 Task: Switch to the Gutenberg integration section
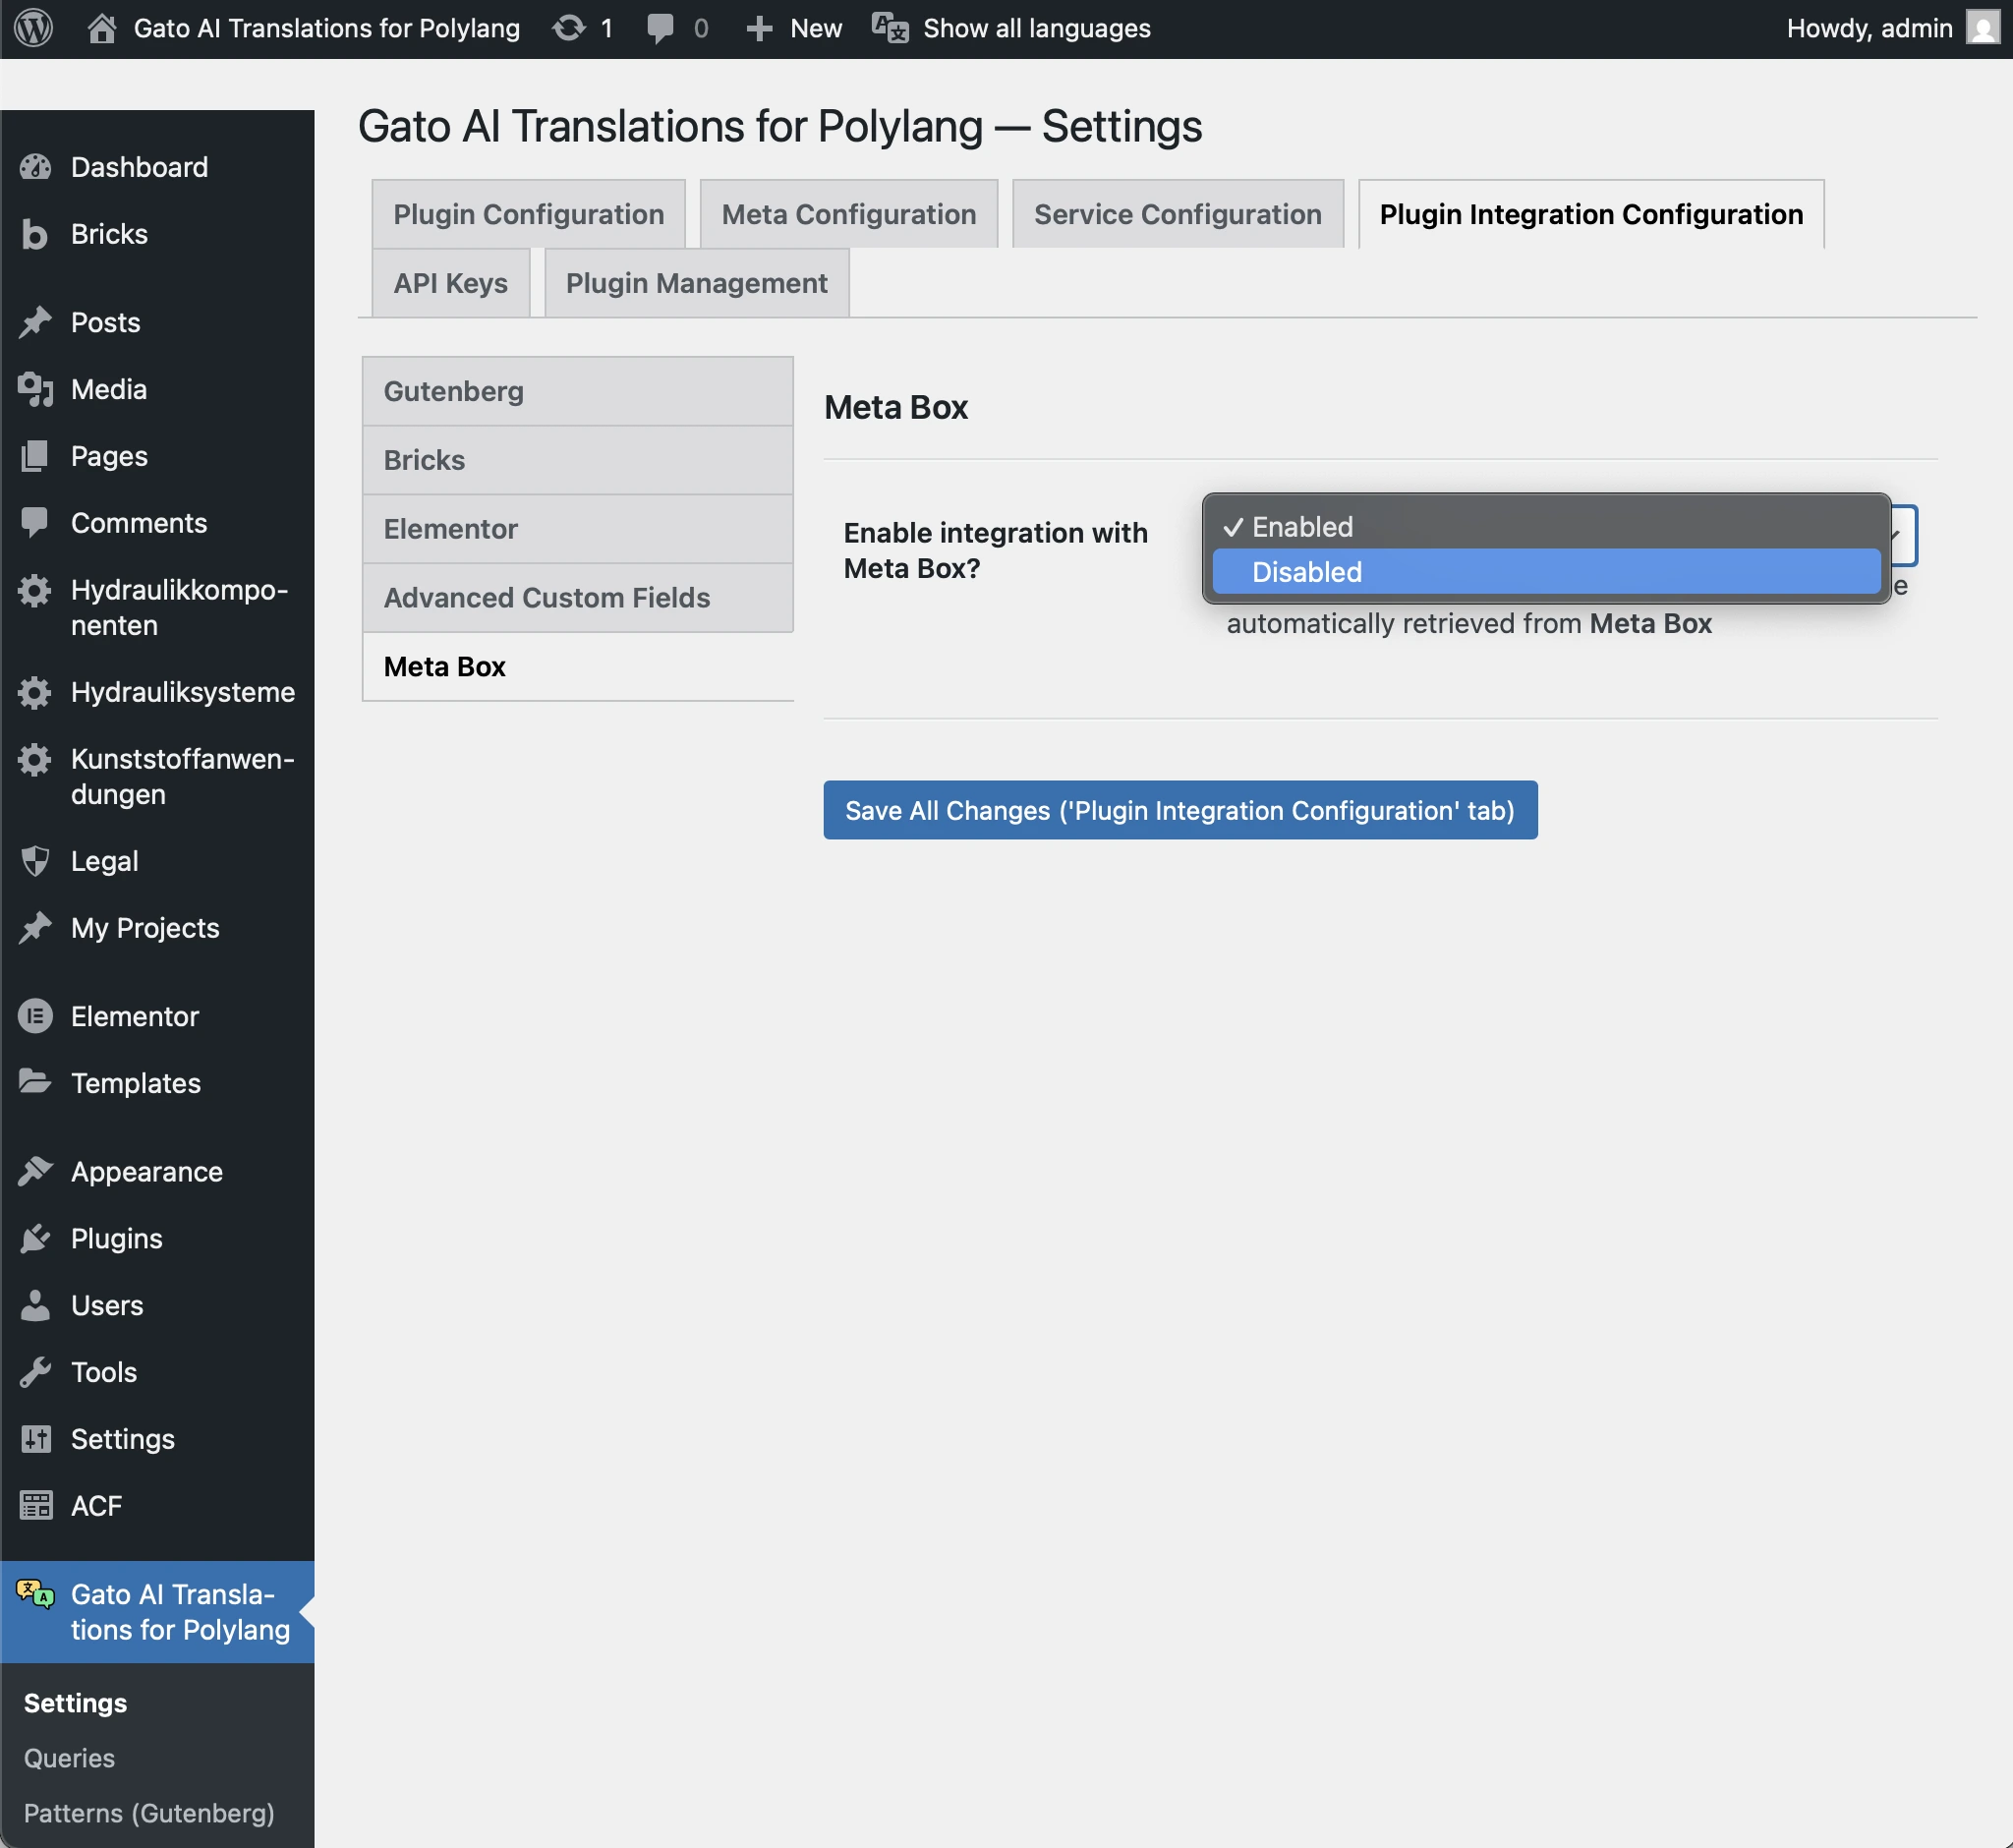[453, 391]
